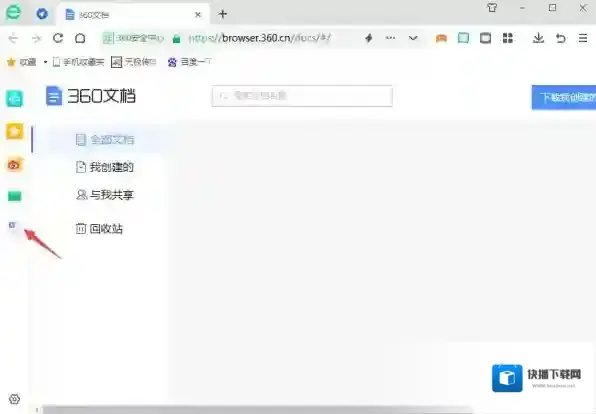This screenshot has height=414, width=596.
Task: Open the 手机收藏夹 bookmark
Action: 78,62
